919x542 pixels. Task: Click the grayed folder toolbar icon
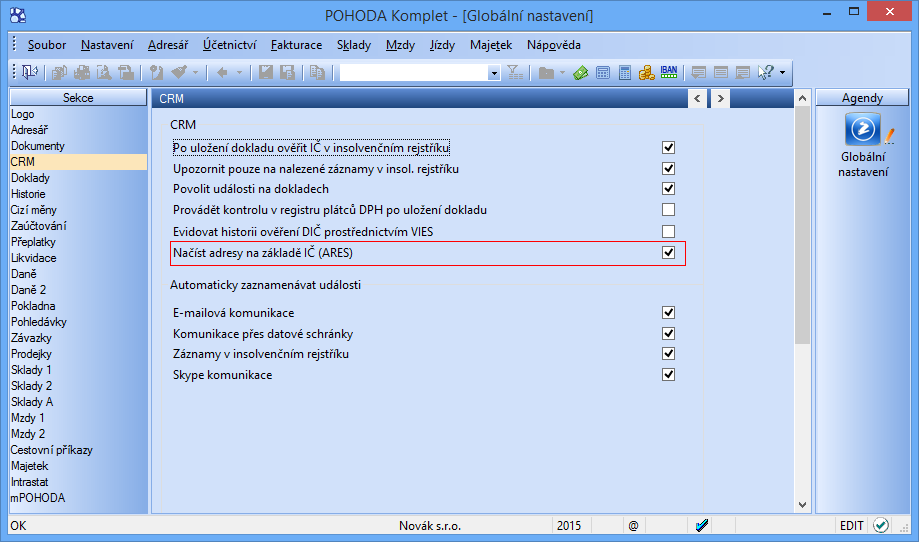[546, 72]
